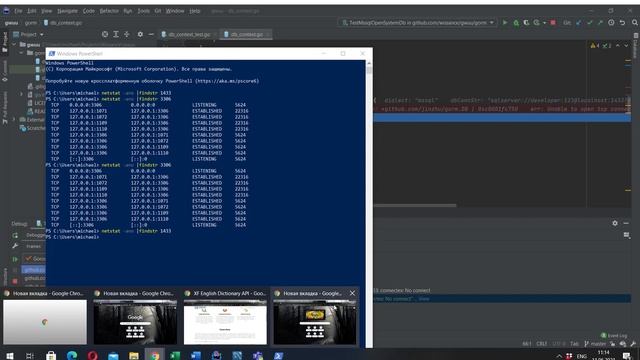Screen dimensions: 640x360
Task: Open first Chrome thumbnail Новая вкладка
Action: (45, 317)
